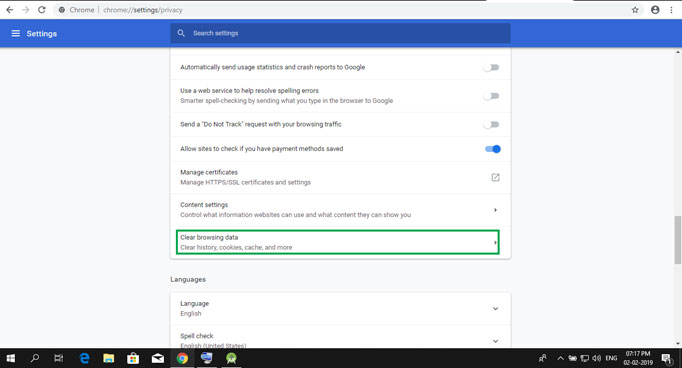The height and width of the screenshot is (368, 682).
Task: Switch to Chrome taskbar icon
Action: coord(182,358)
